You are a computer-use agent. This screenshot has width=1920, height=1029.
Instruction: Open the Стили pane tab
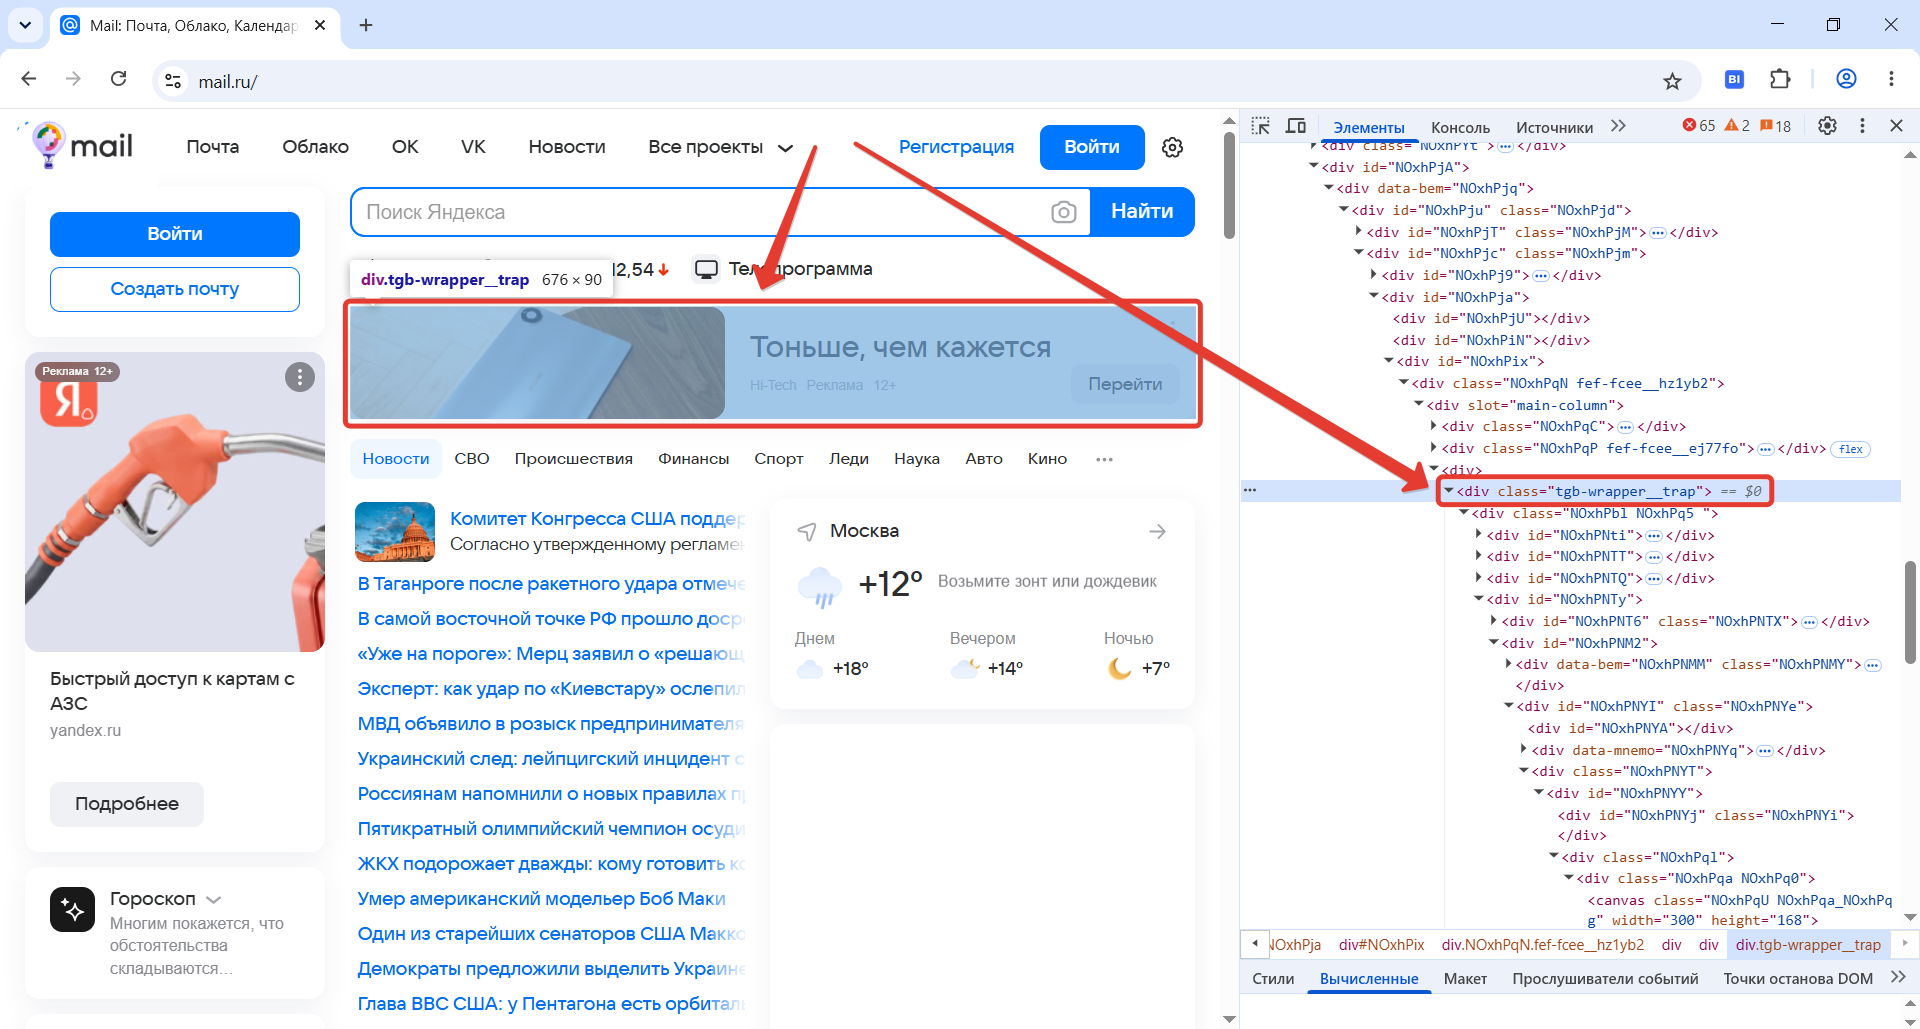point(1273,979)
